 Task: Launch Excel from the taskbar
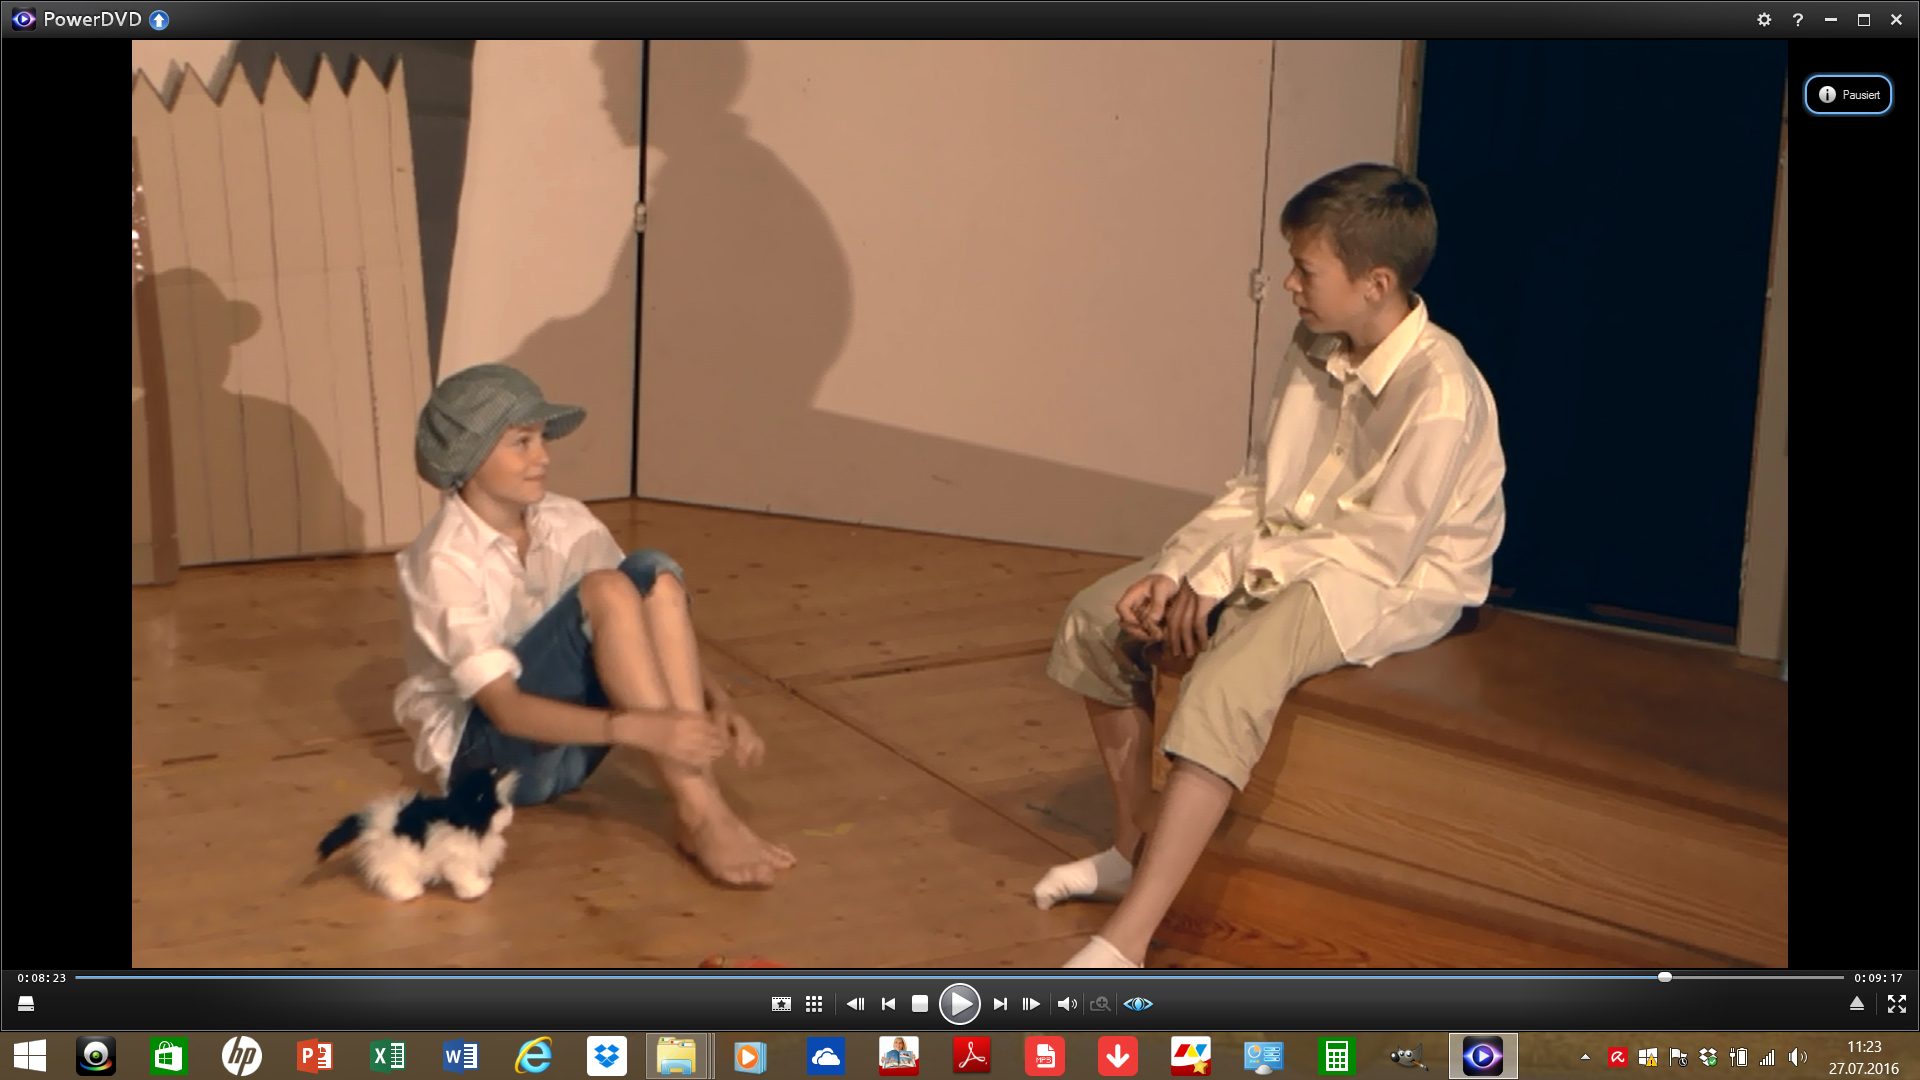point(387,1056)
